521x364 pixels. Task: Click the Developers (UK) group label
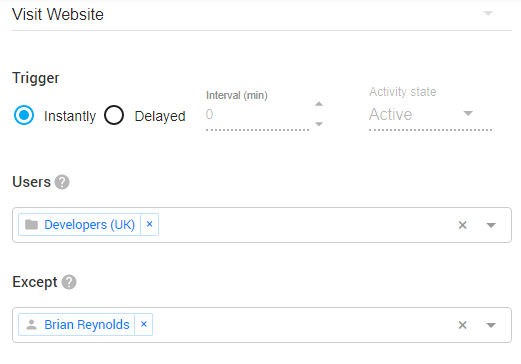pyautogui.click(x=90, y=225)
